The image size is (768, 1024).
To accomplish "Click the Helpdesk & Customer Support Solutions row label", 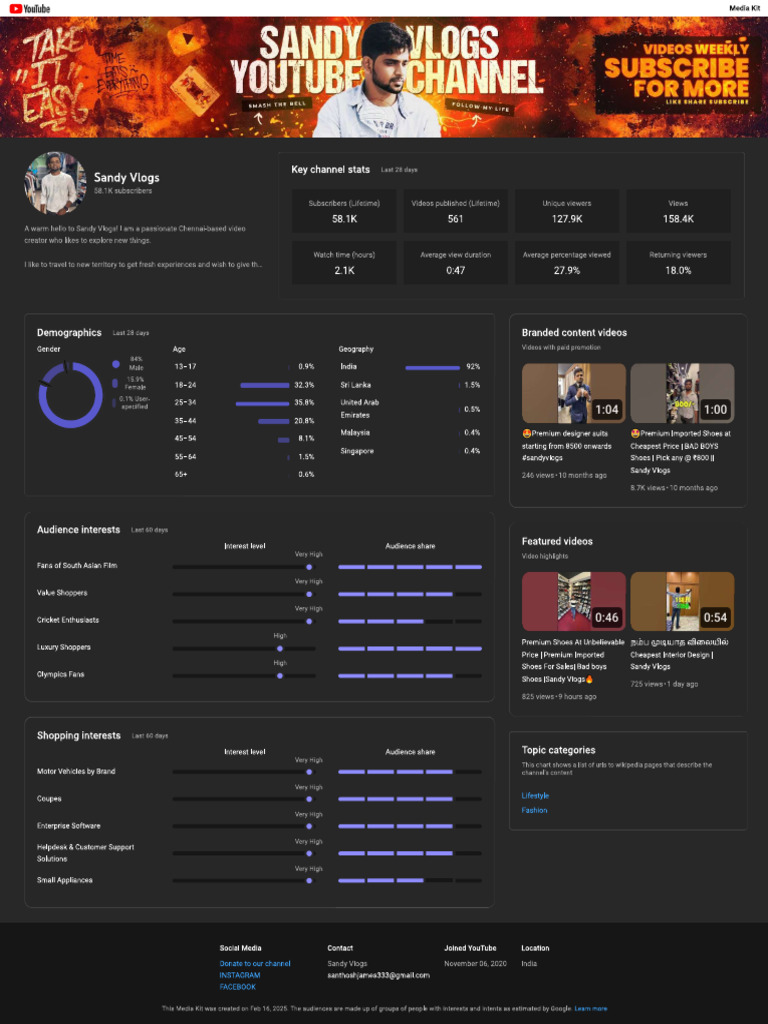I will (86, 853).
